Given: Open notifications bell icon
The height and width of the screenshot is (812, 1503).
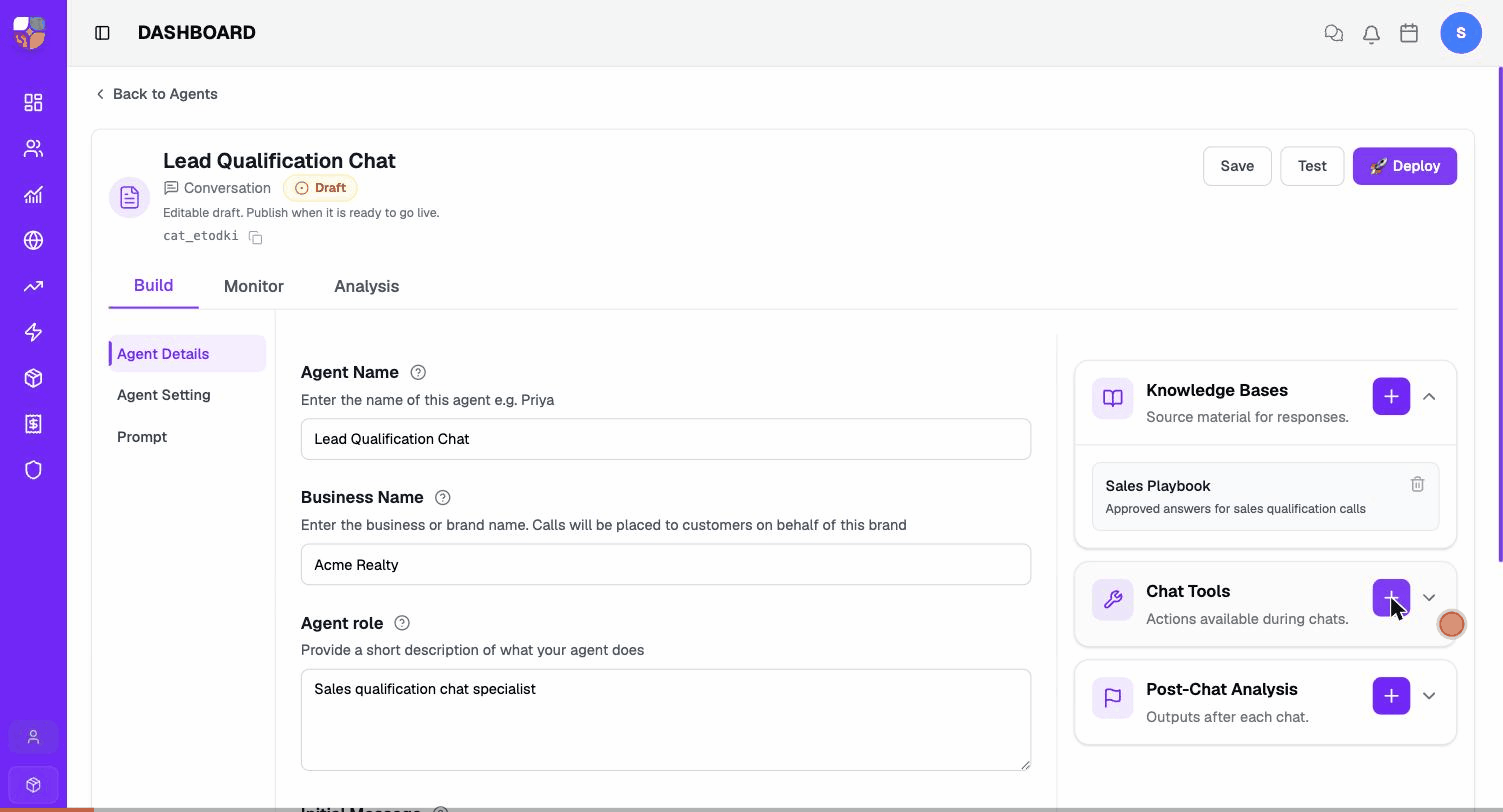Looking at the screenshot, I should coord(1371,33).
